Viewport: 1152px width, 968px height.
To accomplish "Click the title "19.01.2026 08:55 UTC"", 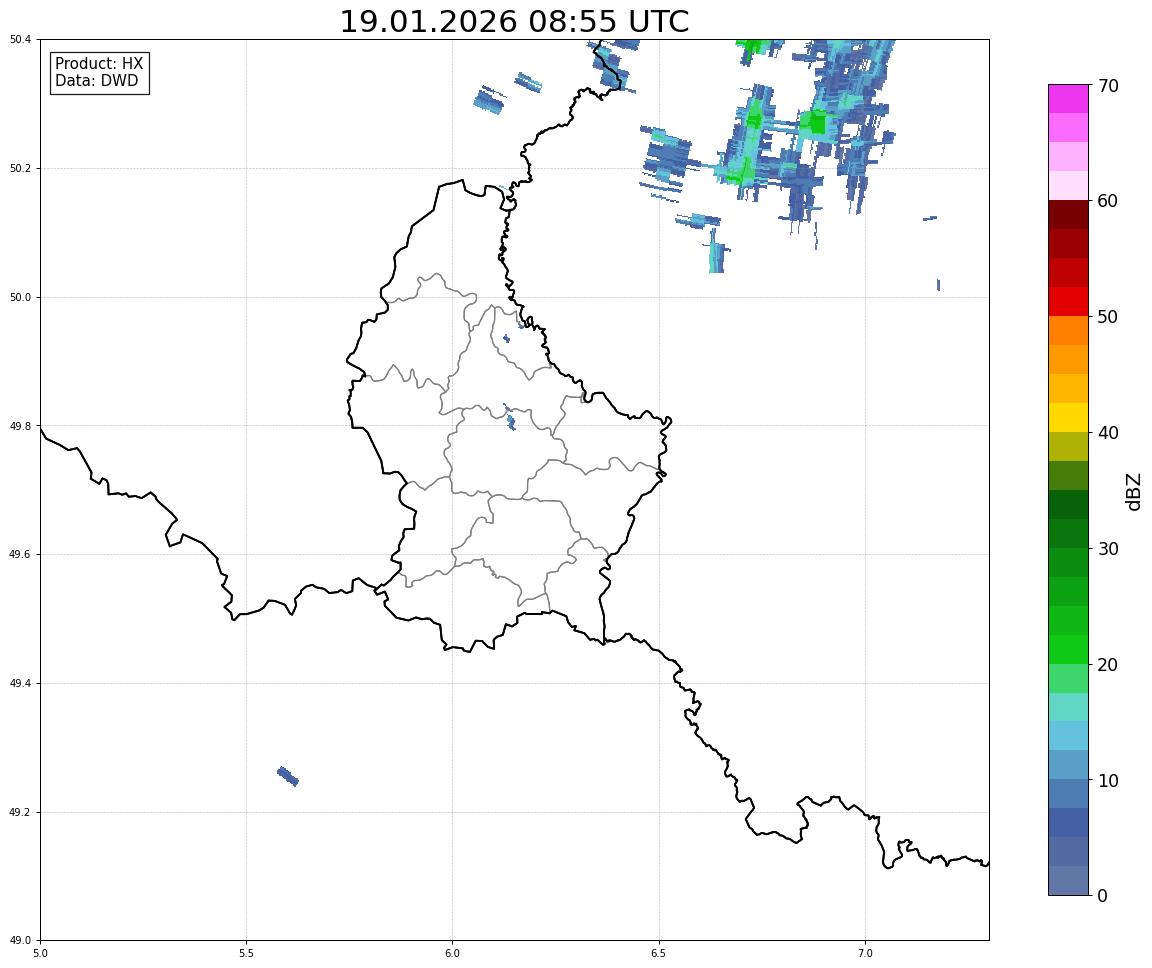I will (x=514, y=21).
